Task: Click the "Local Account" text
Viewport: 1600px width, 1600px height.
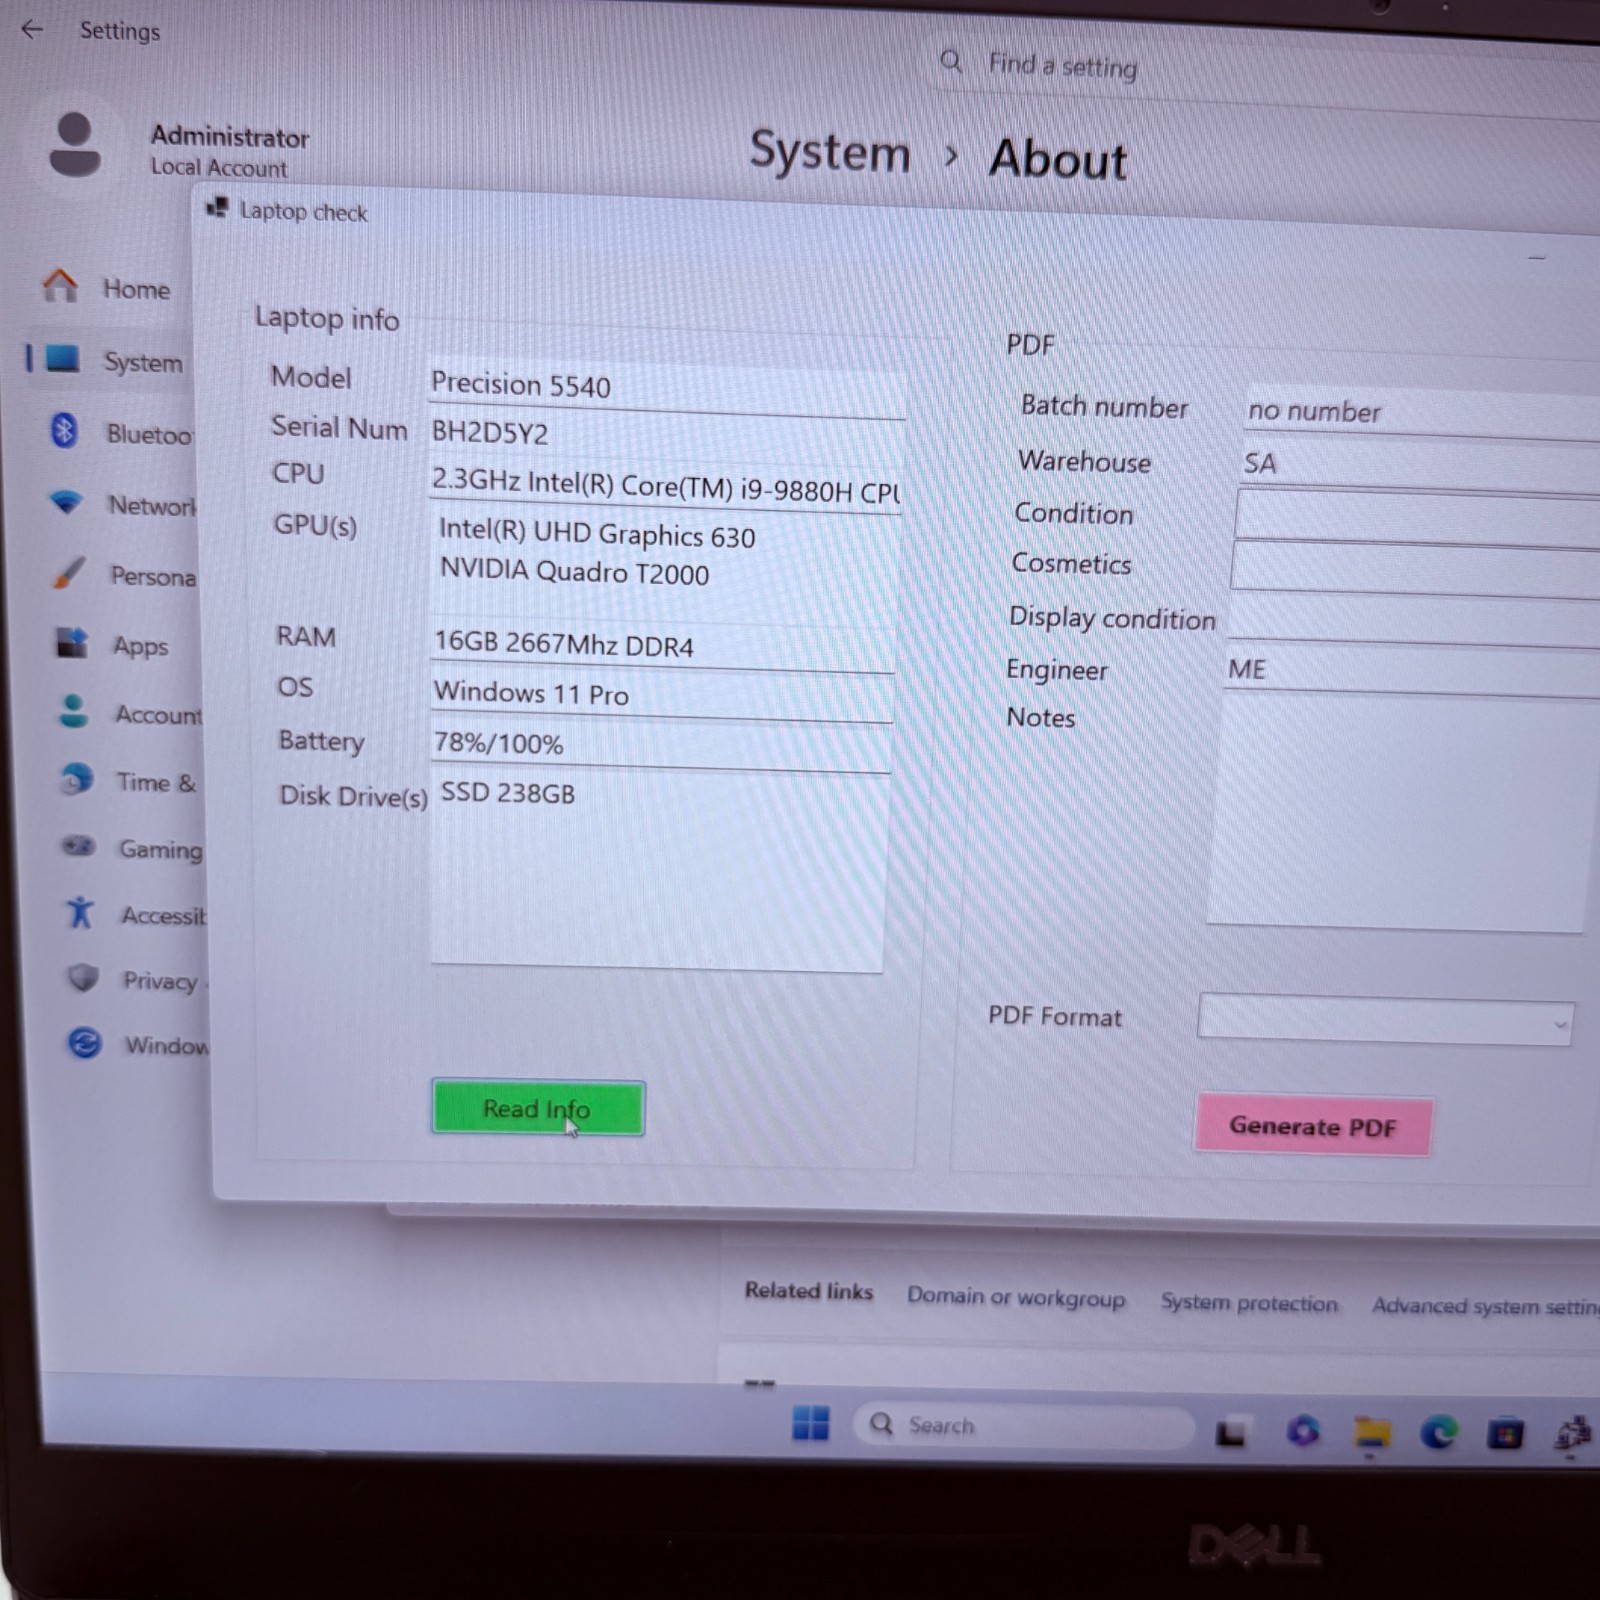Action: [219, 167]
